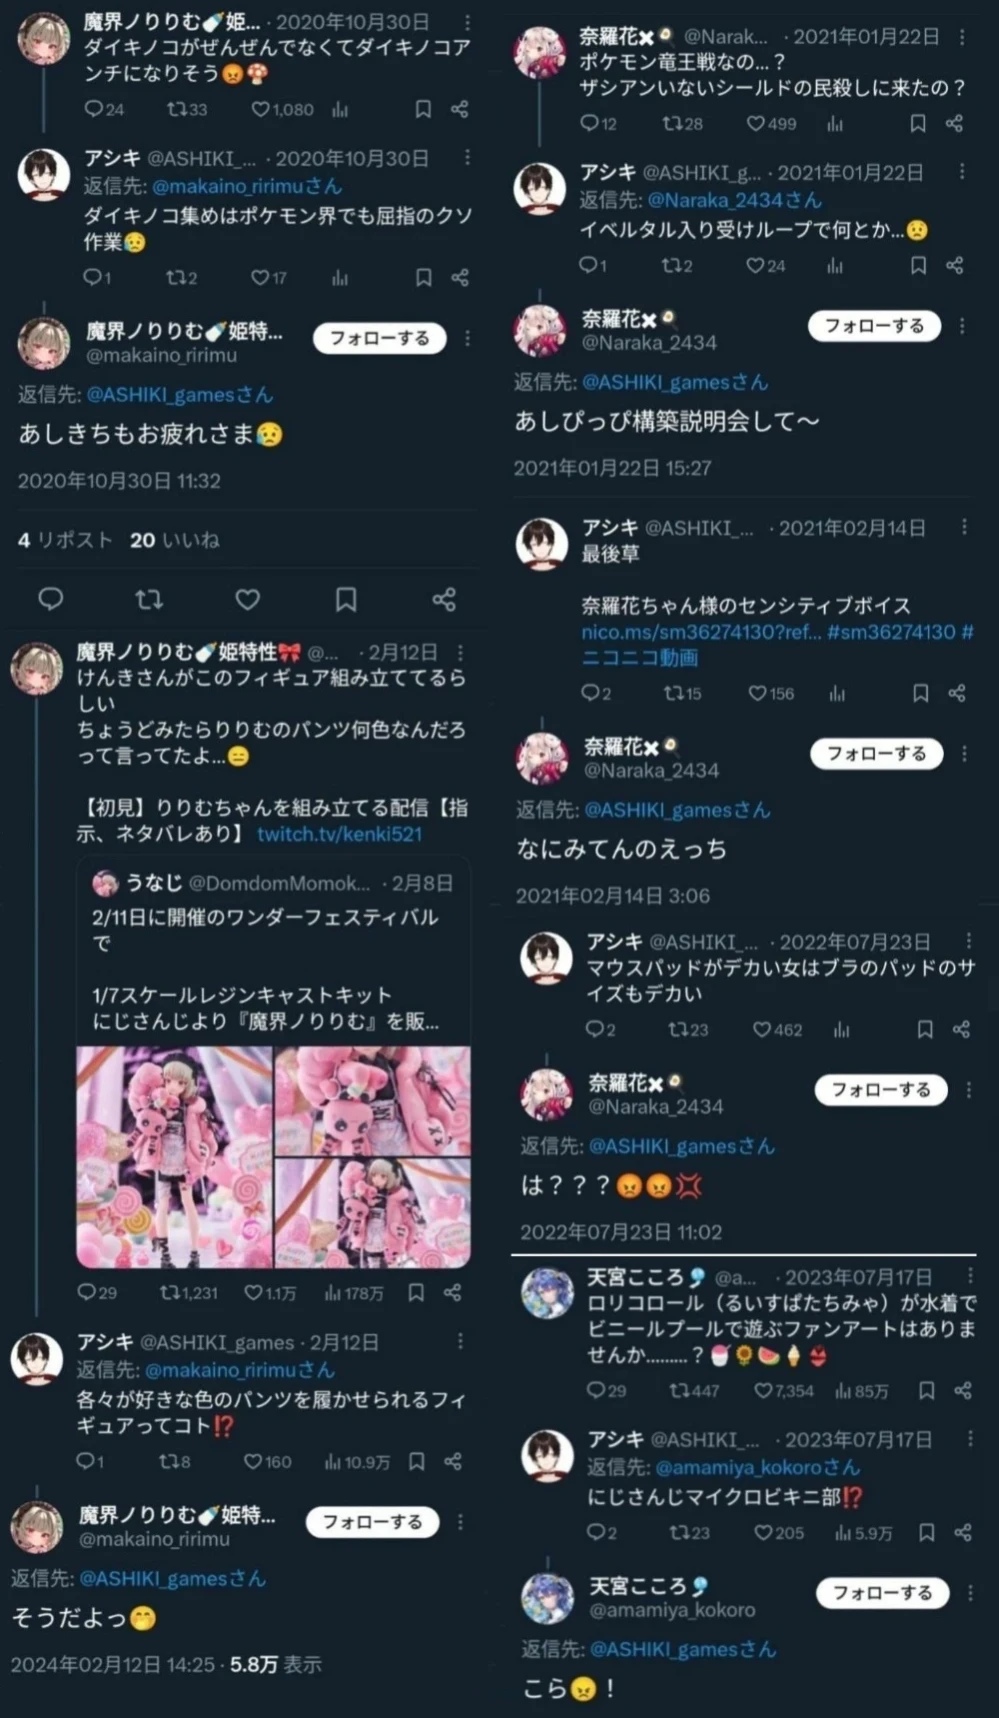Tap the large bookmark icon under 20 いいね
Screen dimensions: 999x1718
346,599
